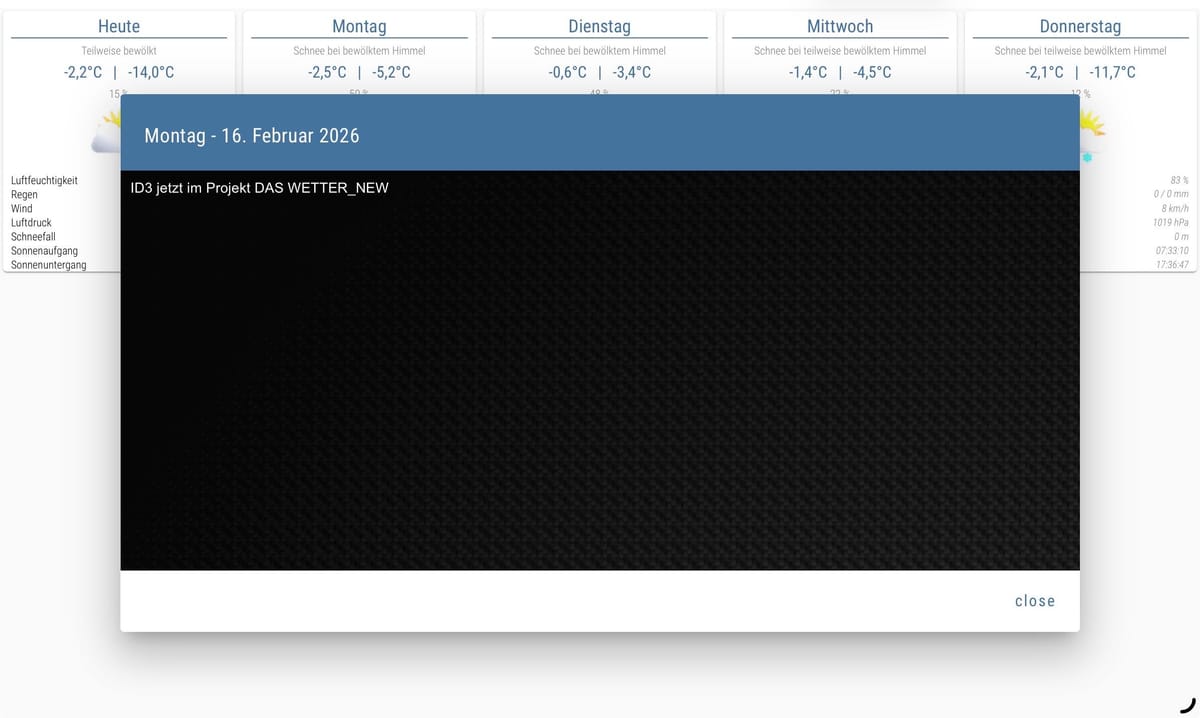1200x718 pixels.
Task: Click the sun icon in Donnerstag card
Action: point(1092,123)
